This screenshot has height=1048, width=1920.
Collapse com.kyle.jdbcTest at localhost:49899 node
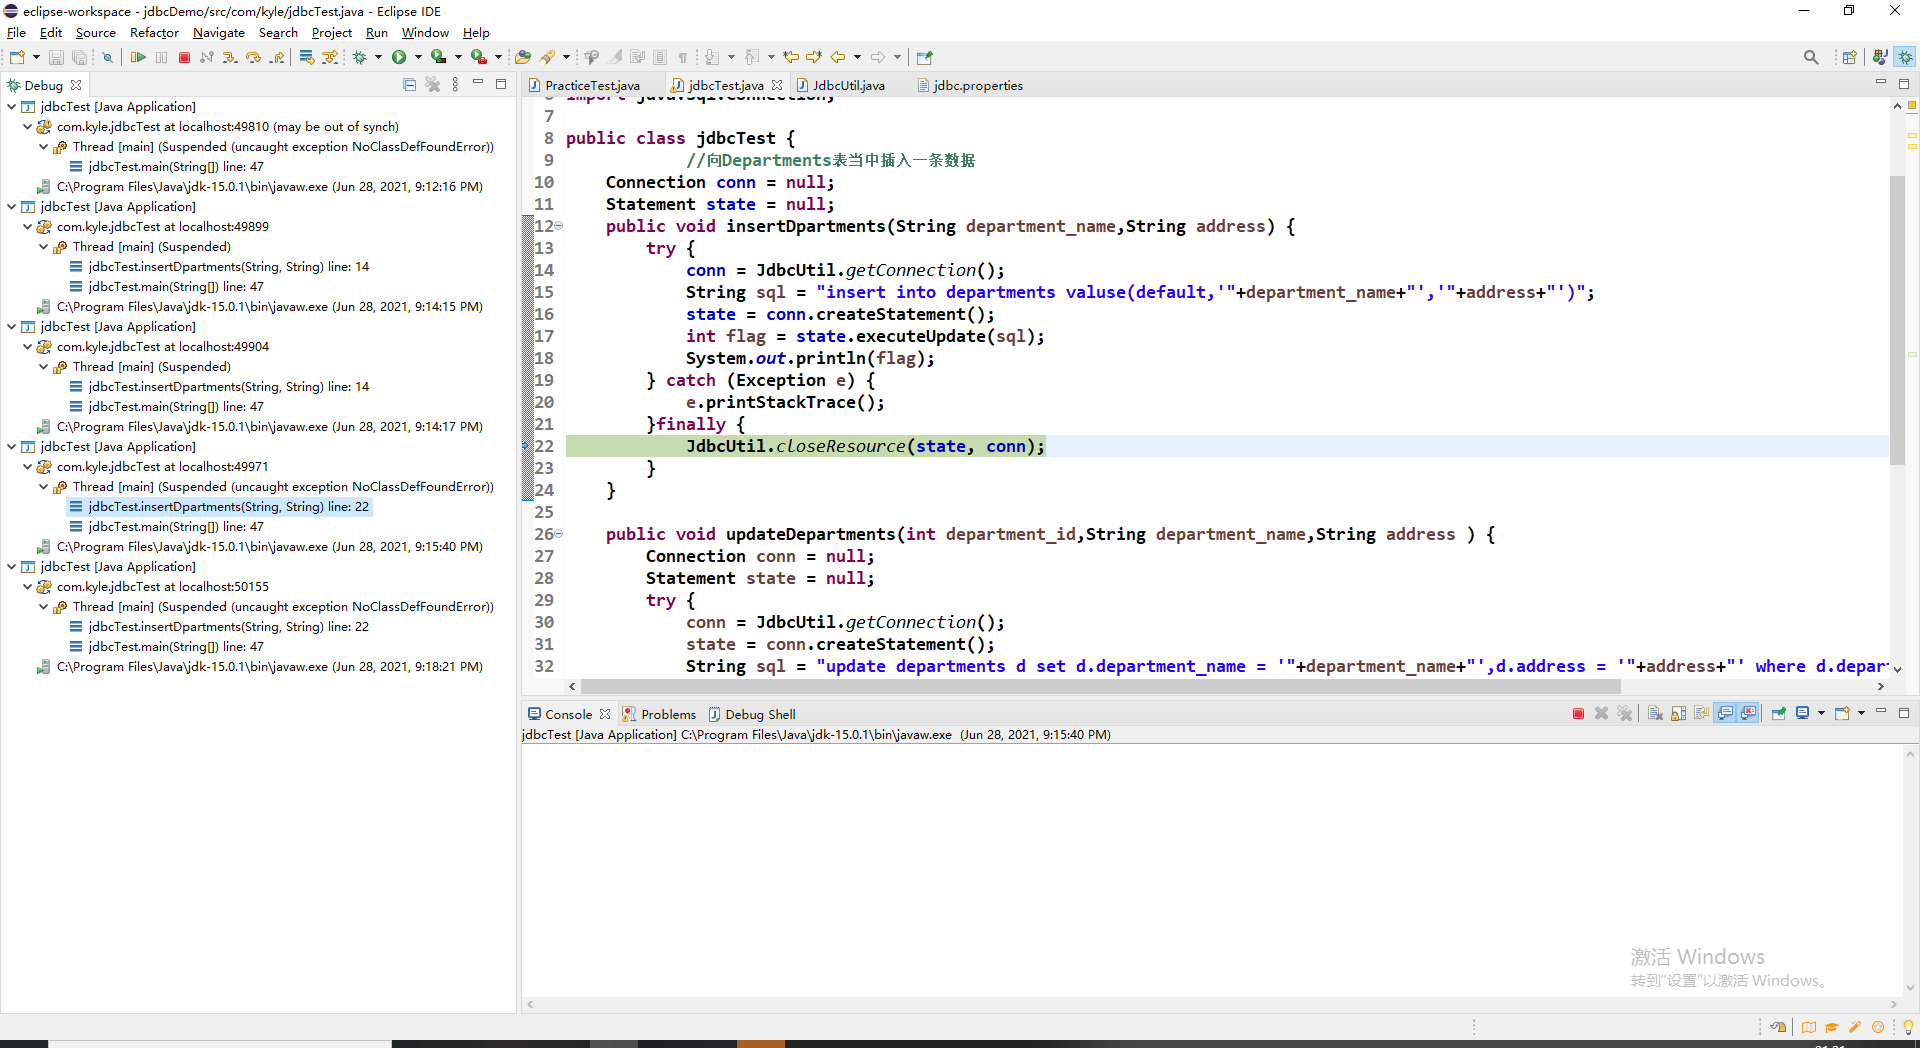28,227
